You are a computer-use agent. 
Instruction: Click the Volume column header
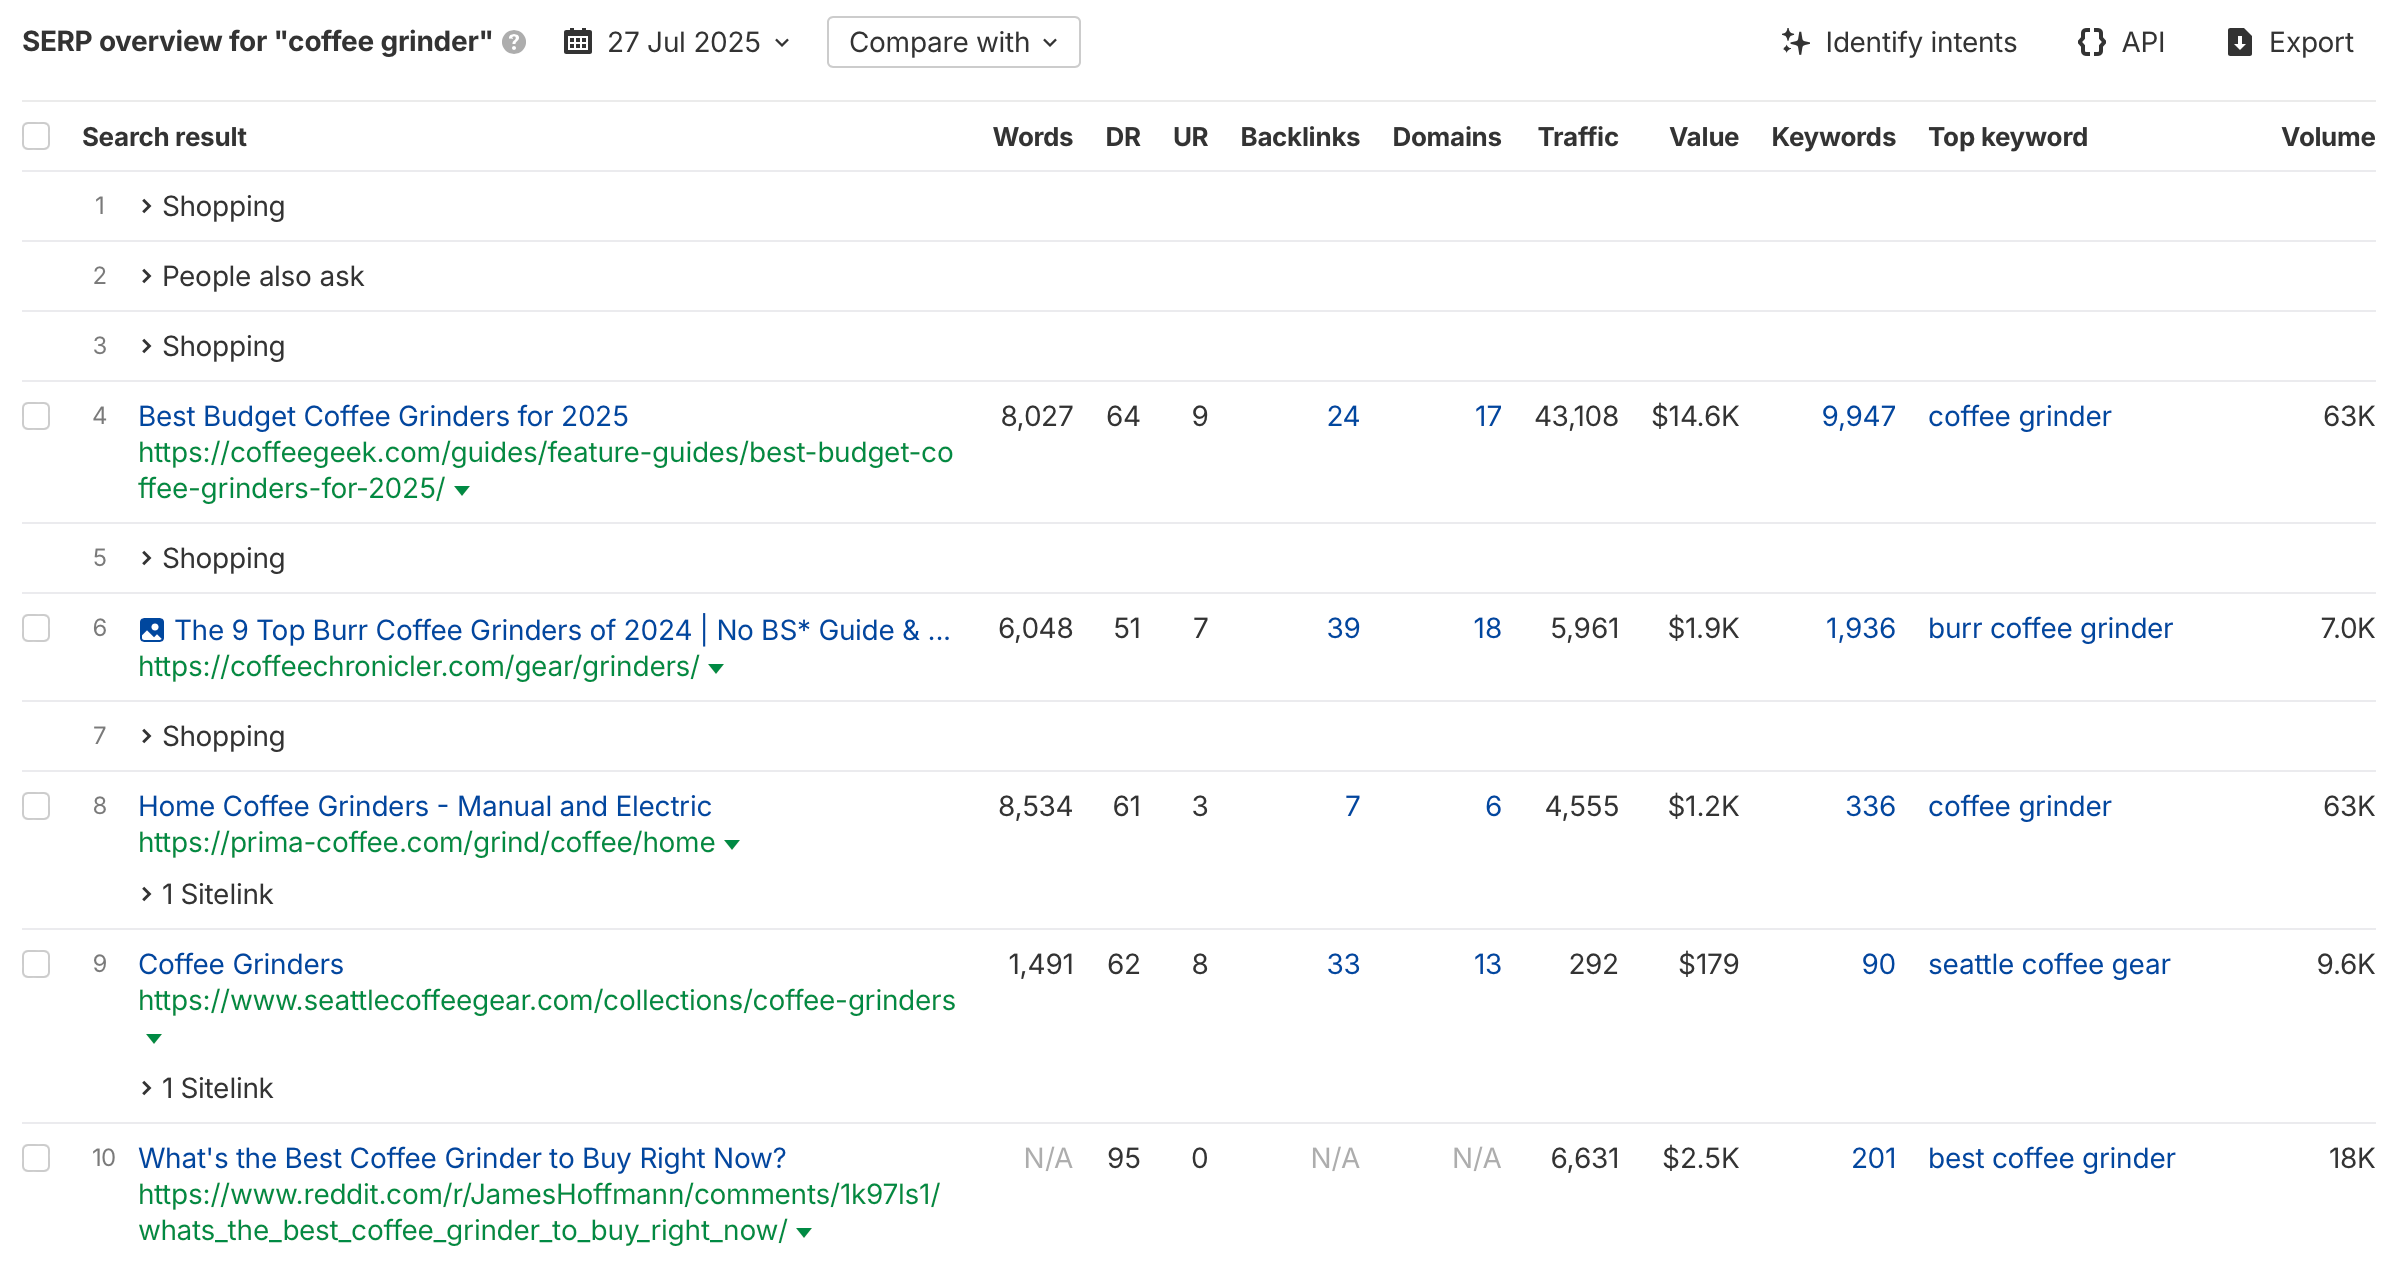[2328, 137]
